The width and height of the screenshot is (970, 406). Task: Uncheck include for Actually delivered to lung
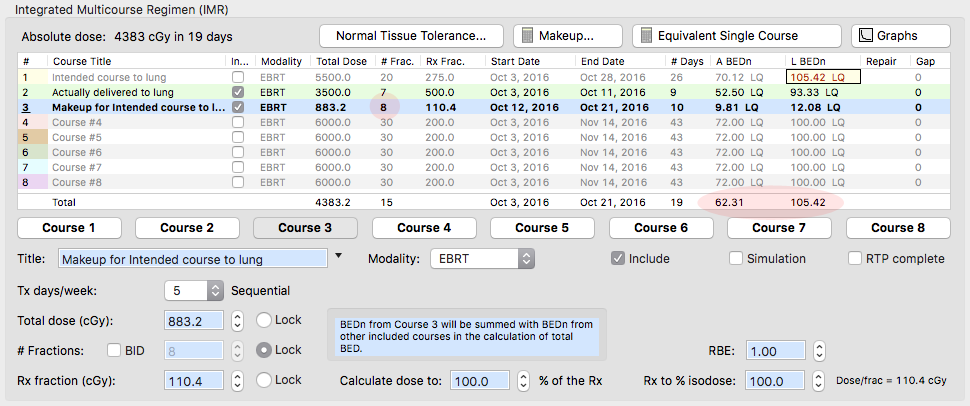(x=237, y=92)
